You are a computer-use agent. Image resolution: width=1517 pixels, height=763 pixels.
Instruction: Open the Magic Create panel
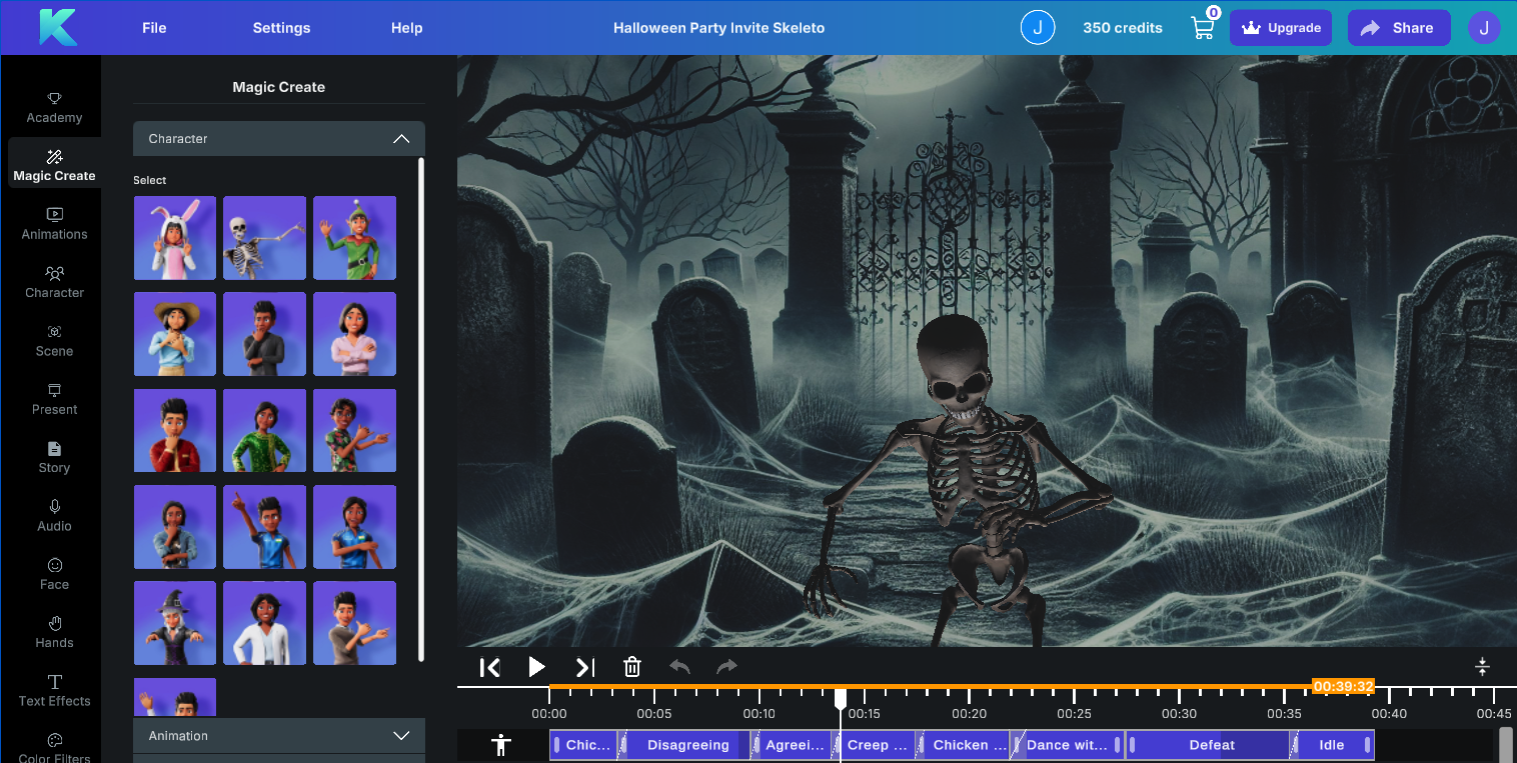[x=53, y=163]
